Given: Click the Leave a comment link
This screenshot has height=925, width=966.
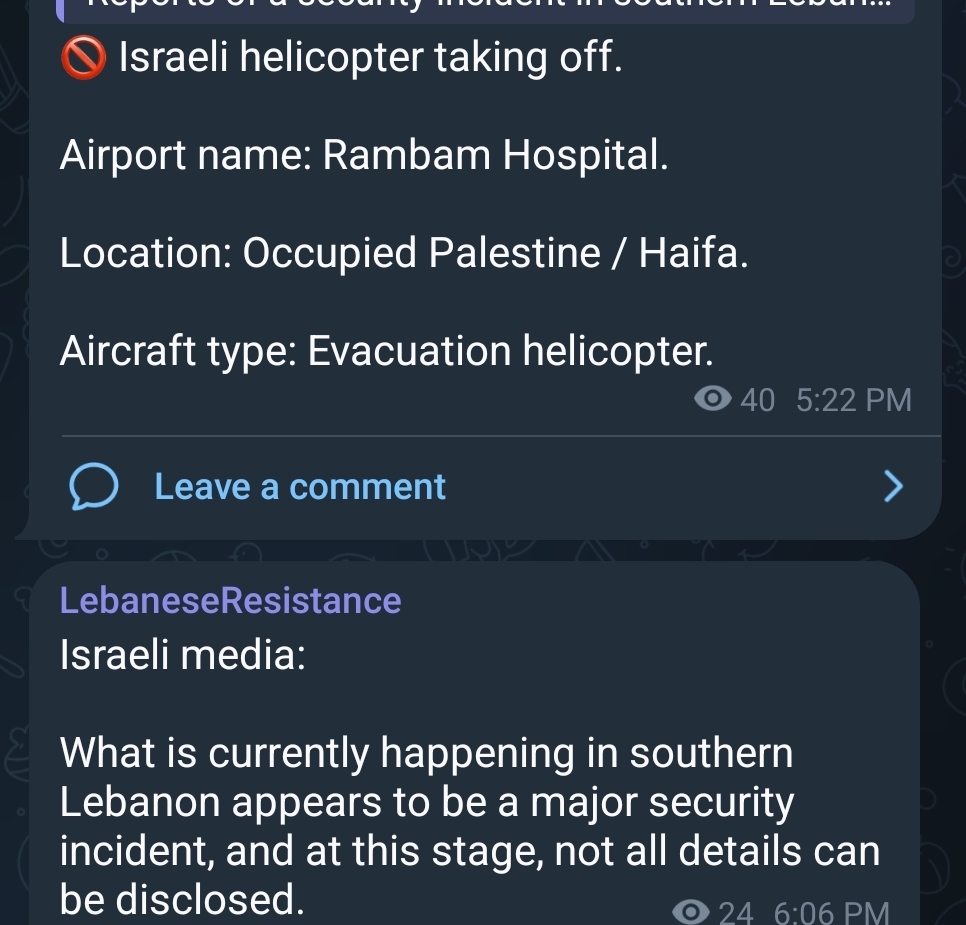Looking at the screenshot, I should coord(299,487).
